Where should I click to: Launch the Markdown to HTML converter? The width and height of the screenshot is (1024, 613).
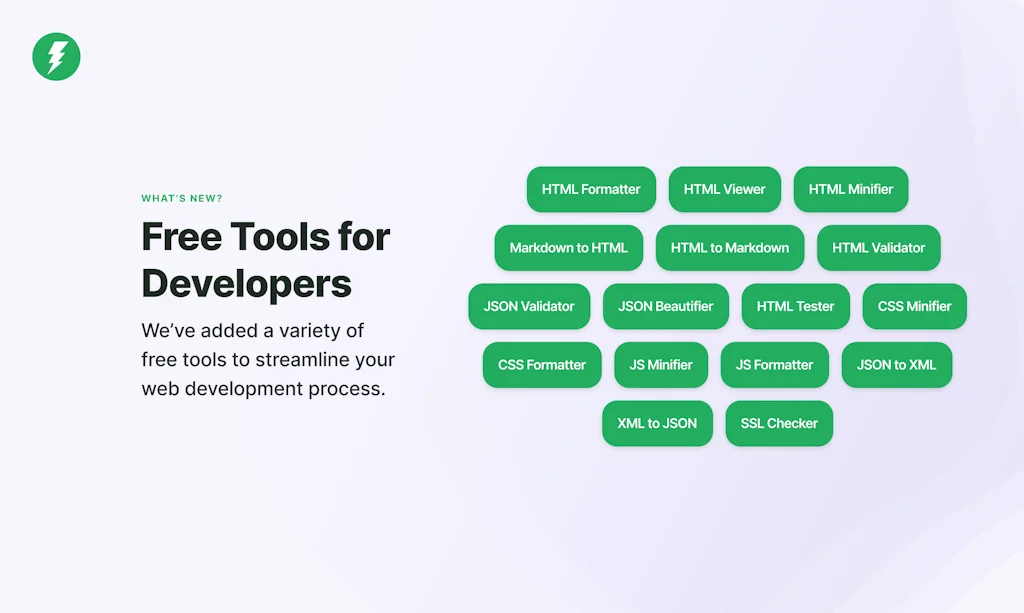point(568,248)
